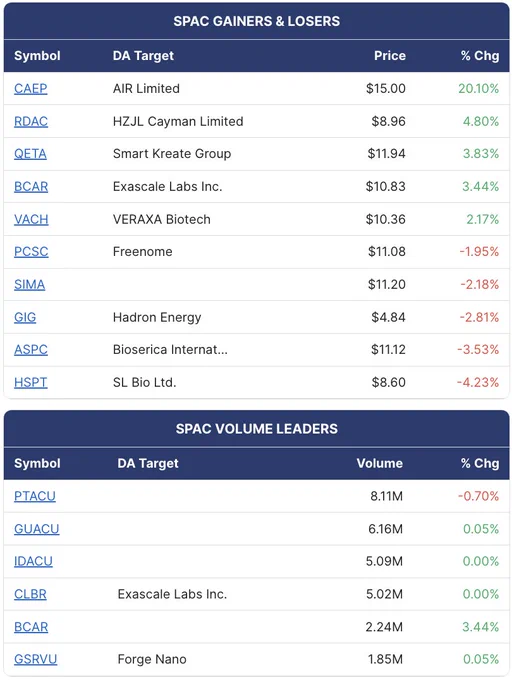The width and height of the screenshot is (512, 680).
Task: Open BCAR link in Volume Leaders table
Action: (31, 627)
